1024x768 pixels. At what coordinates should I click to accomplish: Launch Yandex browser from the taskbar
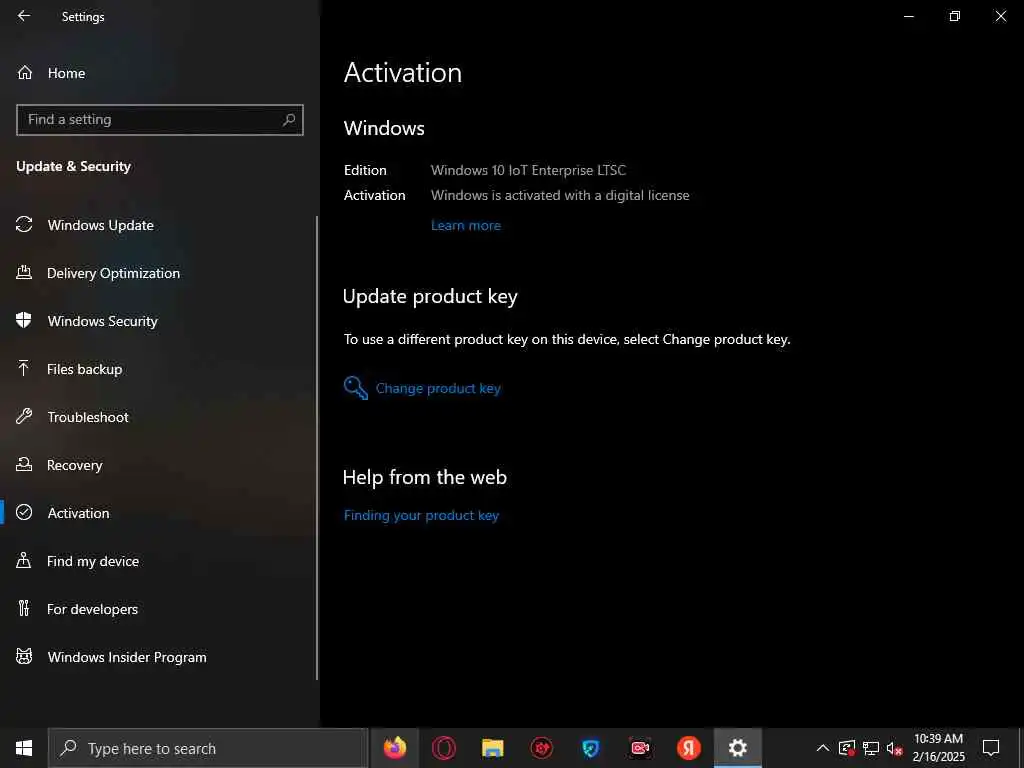tap(688, 748)
